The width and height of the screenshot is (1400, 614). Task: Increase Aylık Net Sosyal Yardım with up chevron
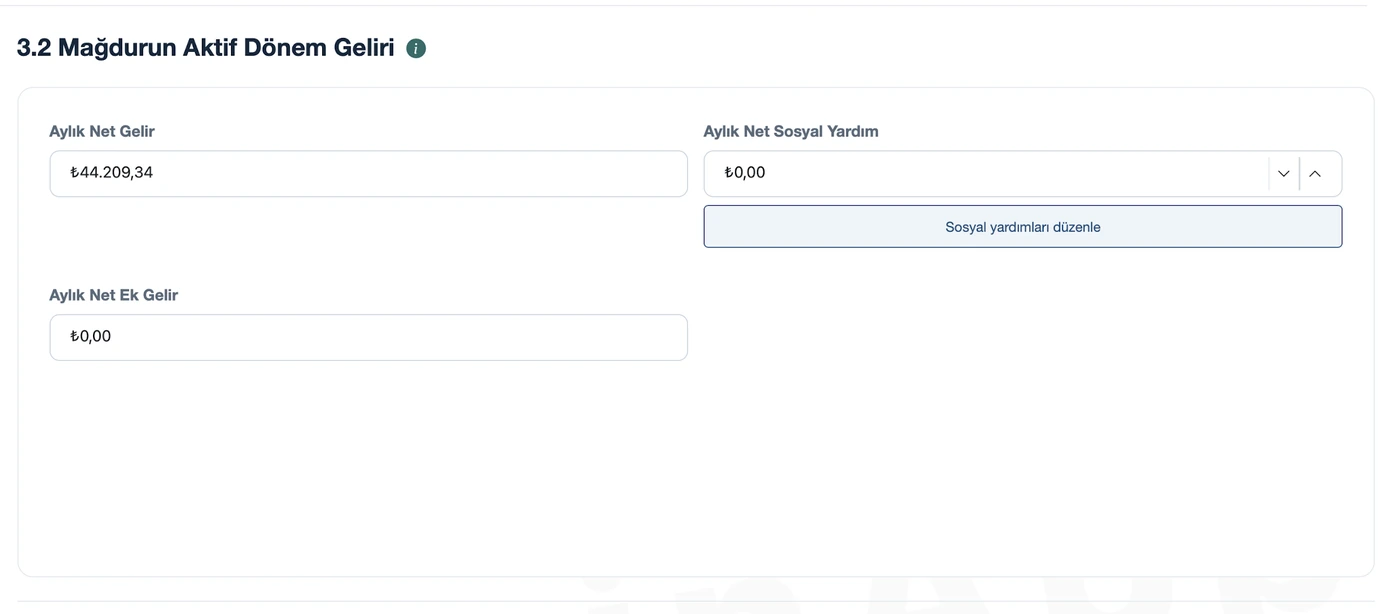click(x=1315, y=174)
